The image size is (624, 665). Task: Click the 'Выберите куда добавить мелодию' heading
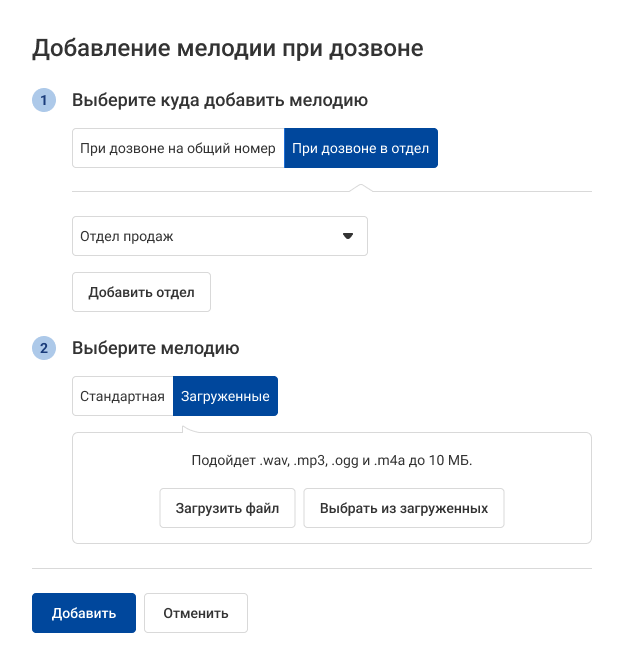[220, 100]
